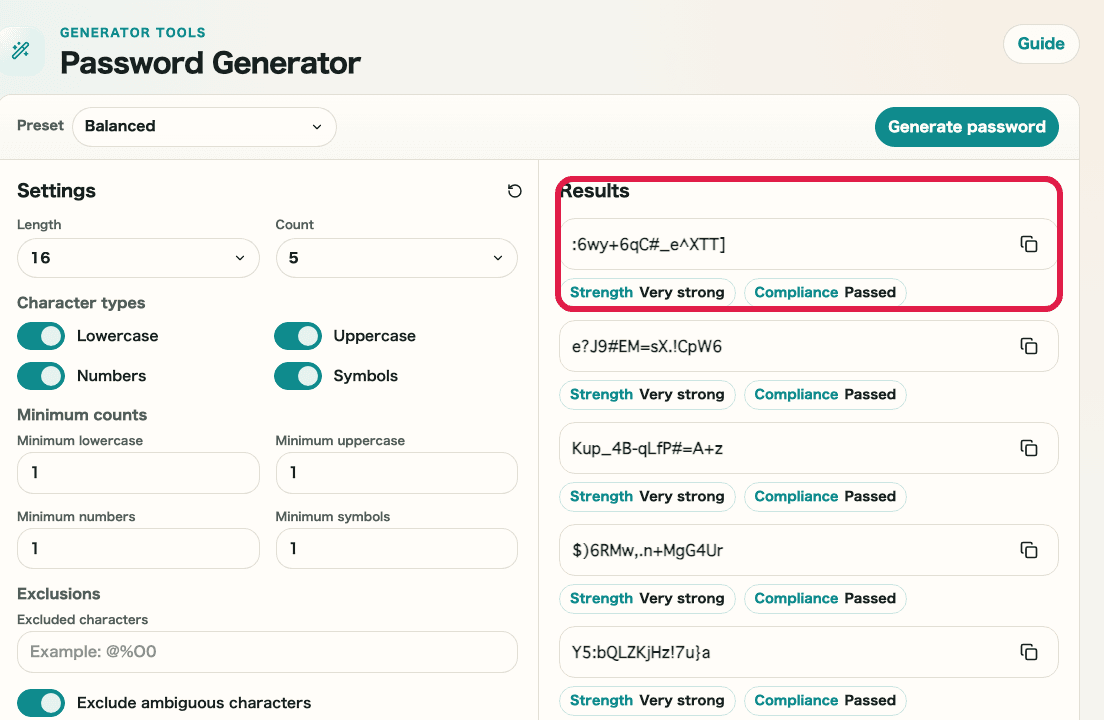Toggle the Symbols character switch
The image size is (1104, 720).
(298, 376)
